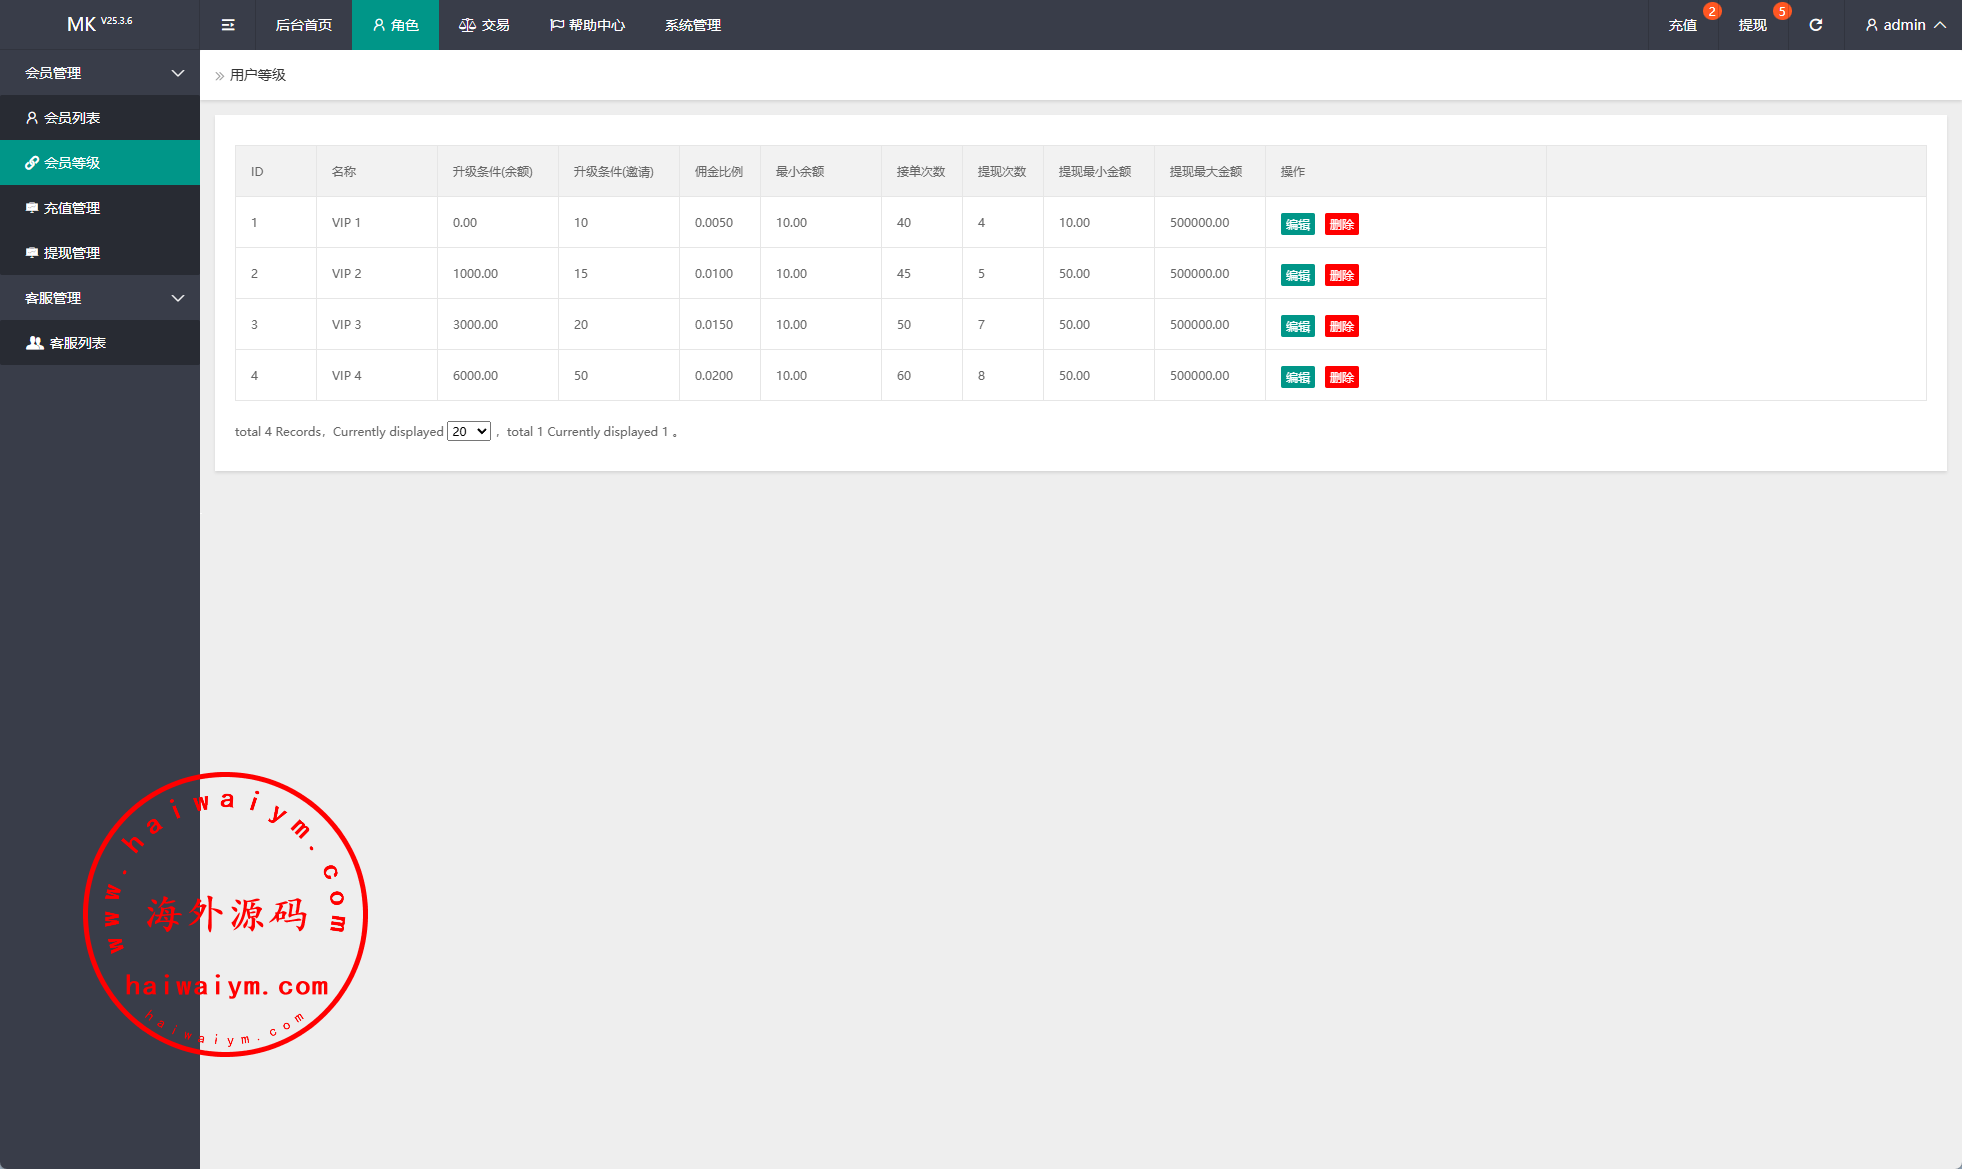Switch to the 交易 top tab

pos(485,25)
